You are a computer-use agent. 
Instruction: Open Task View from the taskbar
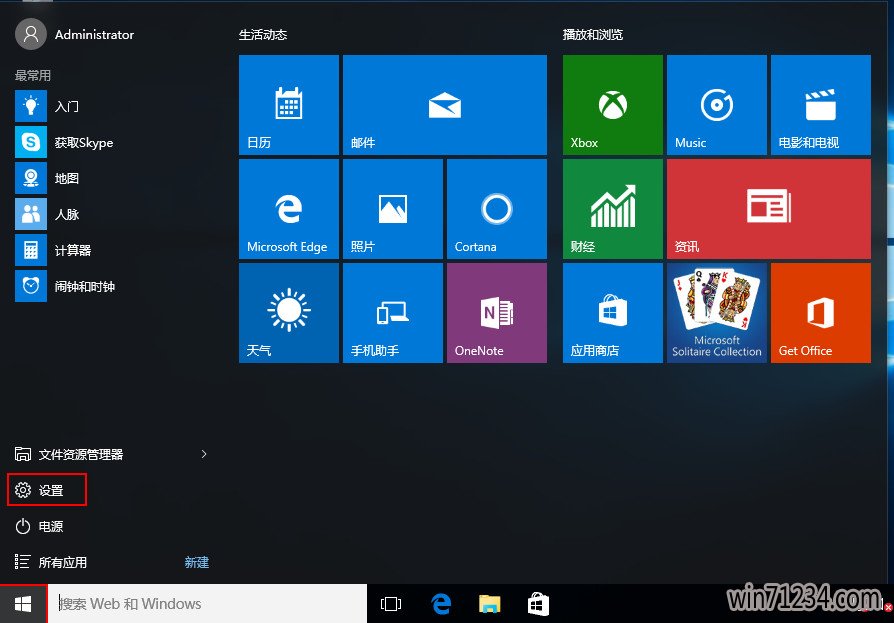coord(391,604)
